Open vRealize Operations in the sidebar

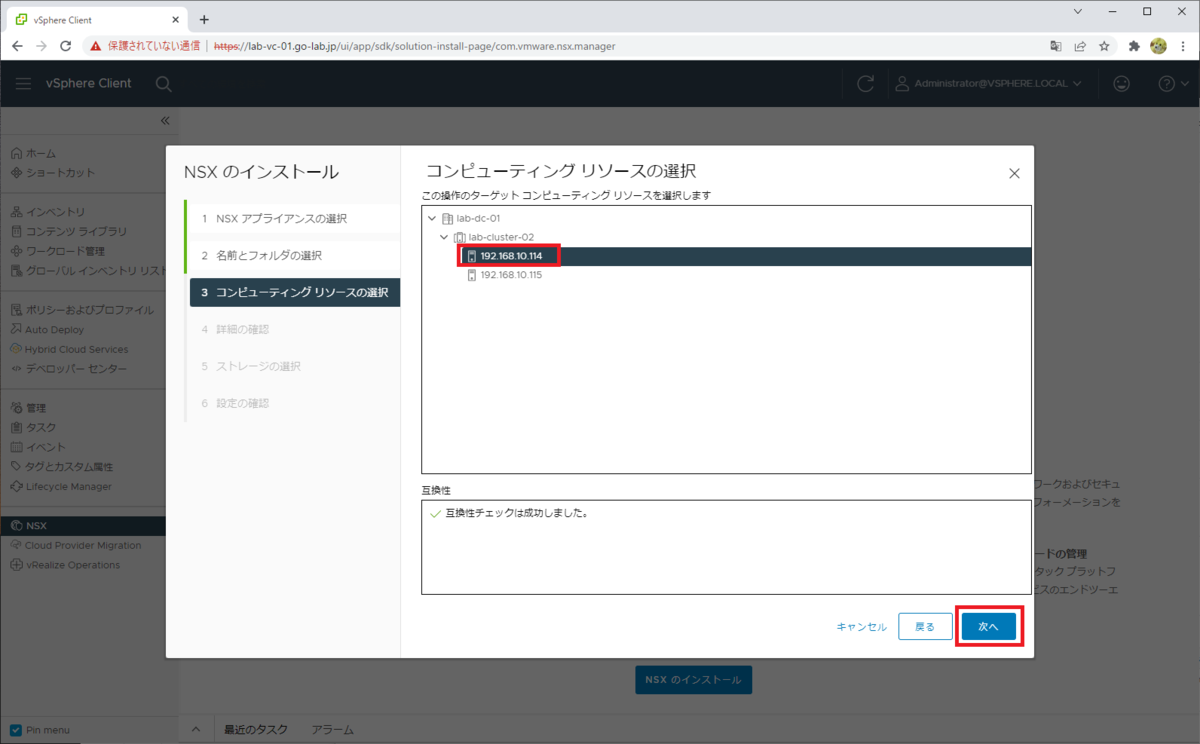[x=73, y=565]
